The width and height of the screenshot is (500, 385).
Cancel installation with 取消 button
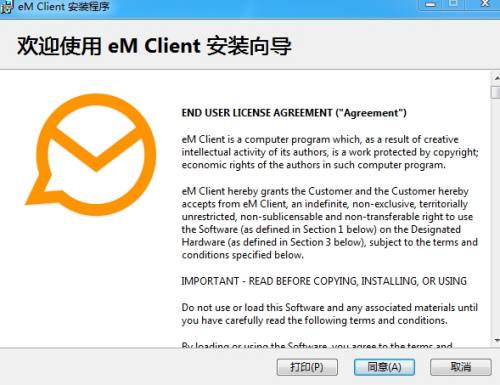point(461,367)
